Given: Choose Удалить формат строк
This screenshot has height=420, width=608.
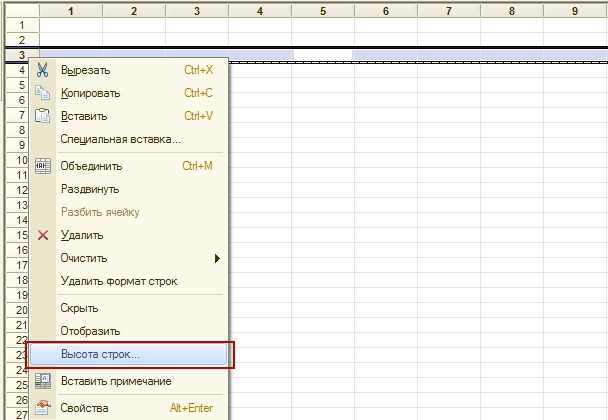Looking at the screenshot, I should point(119,281).
